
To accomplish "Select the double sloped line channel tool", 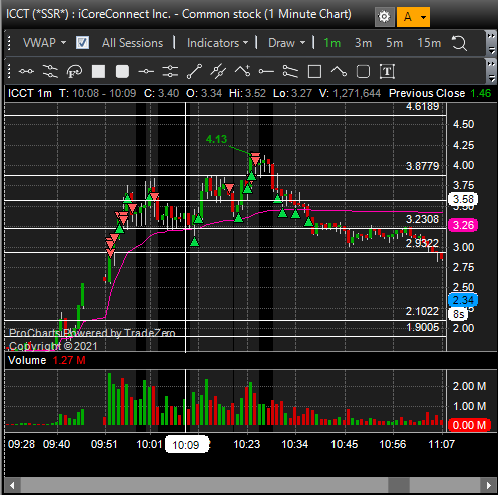I will pos(50,71).
